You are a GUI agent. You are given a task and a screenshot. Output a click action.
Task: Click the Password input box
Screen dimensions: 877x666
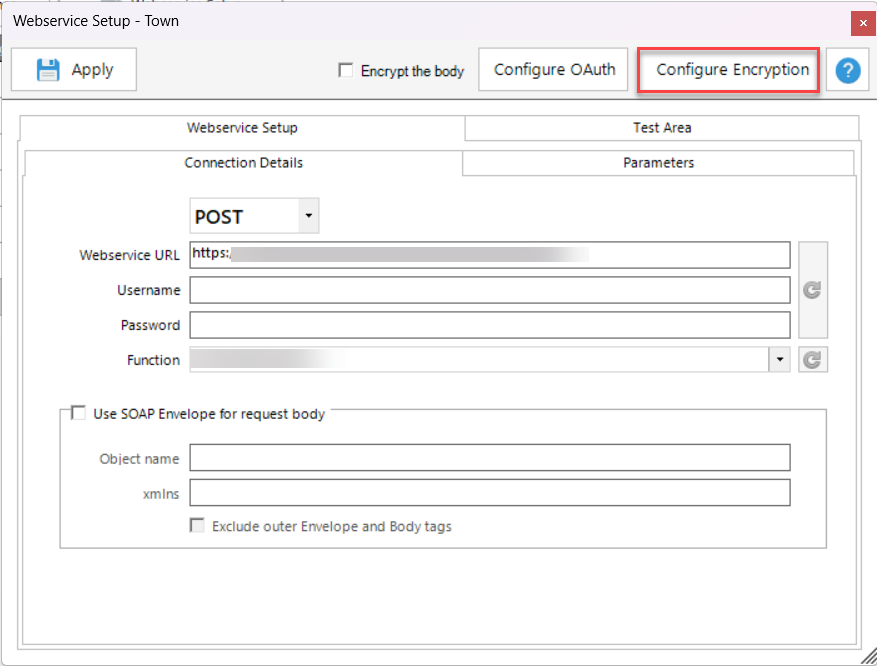[x=490, y=325]
